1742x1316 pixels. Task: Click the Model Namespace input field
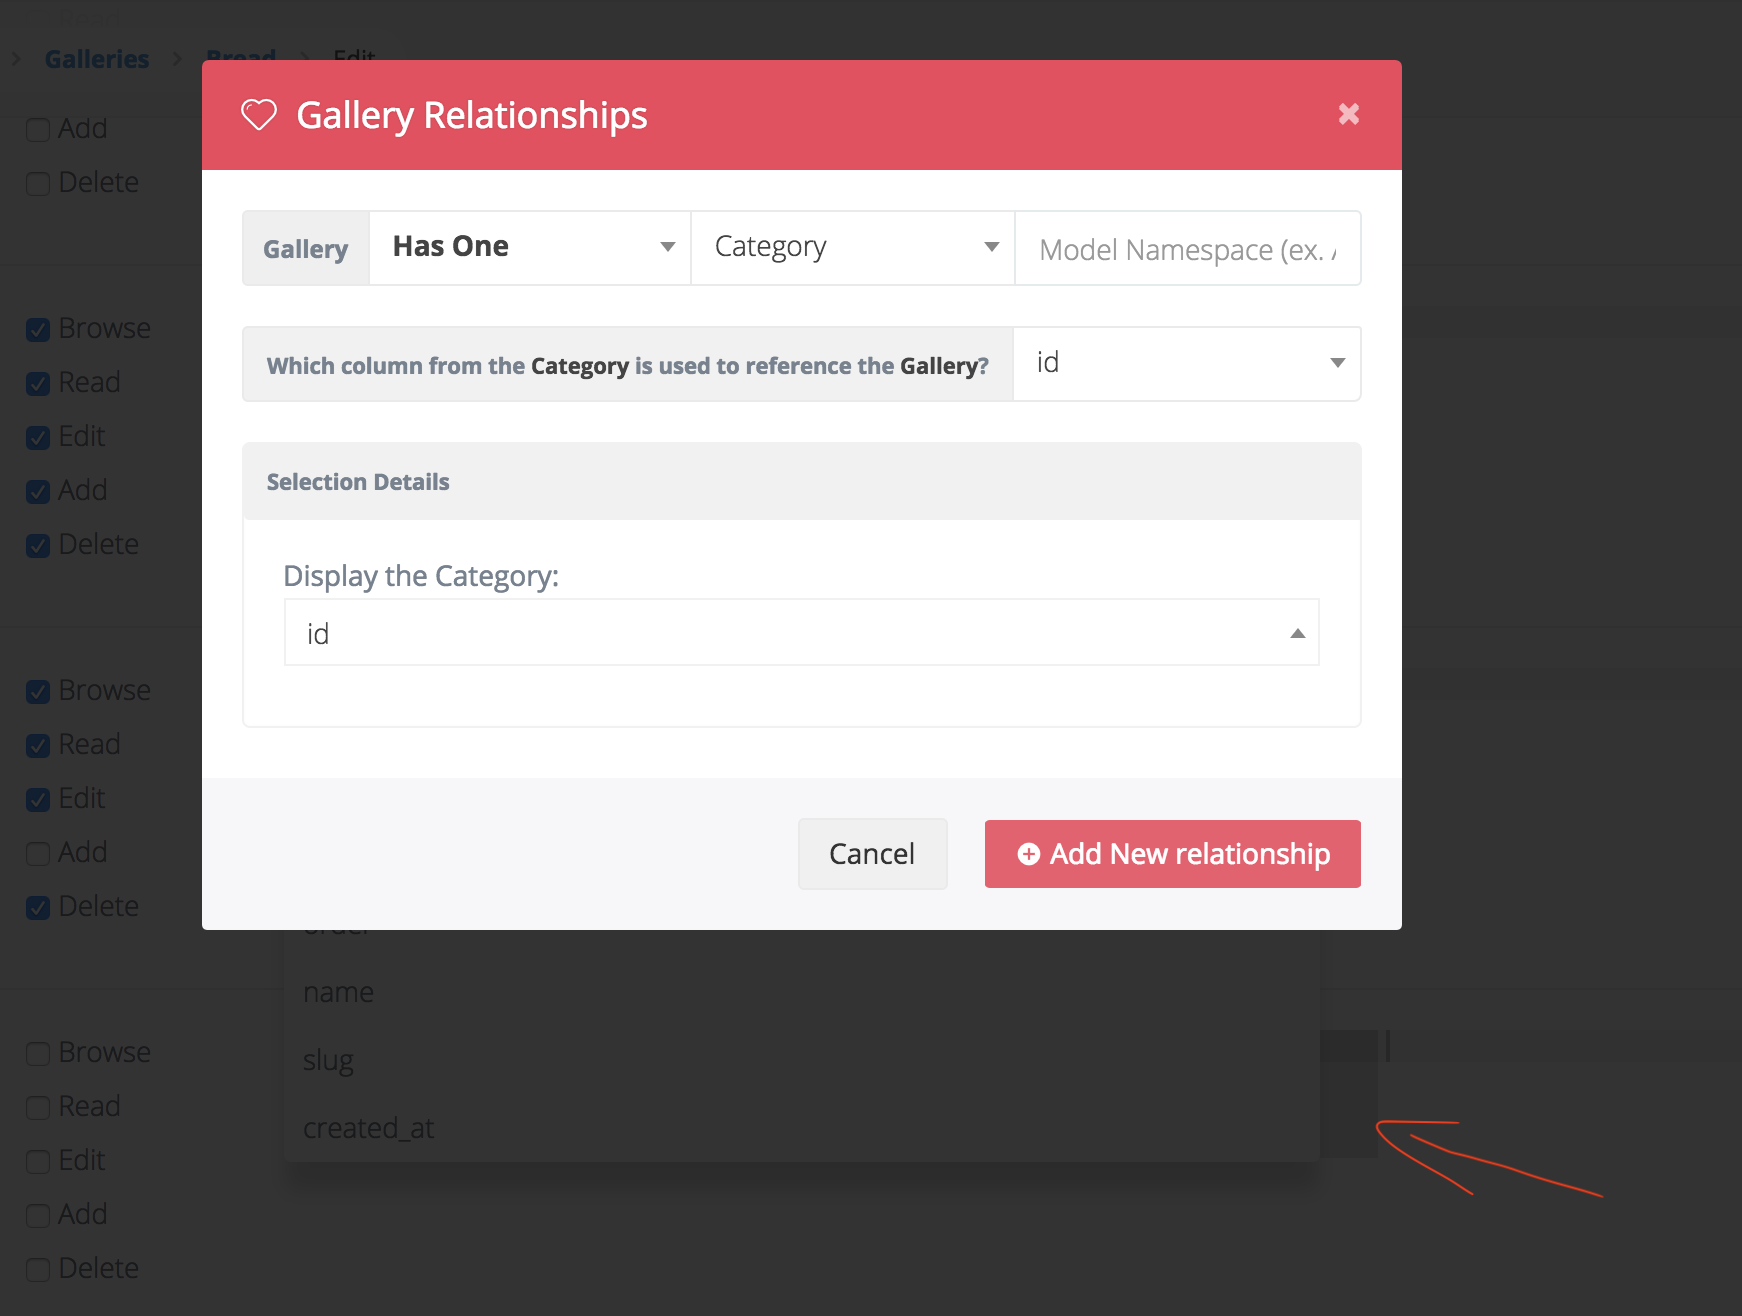point(1187,248)
